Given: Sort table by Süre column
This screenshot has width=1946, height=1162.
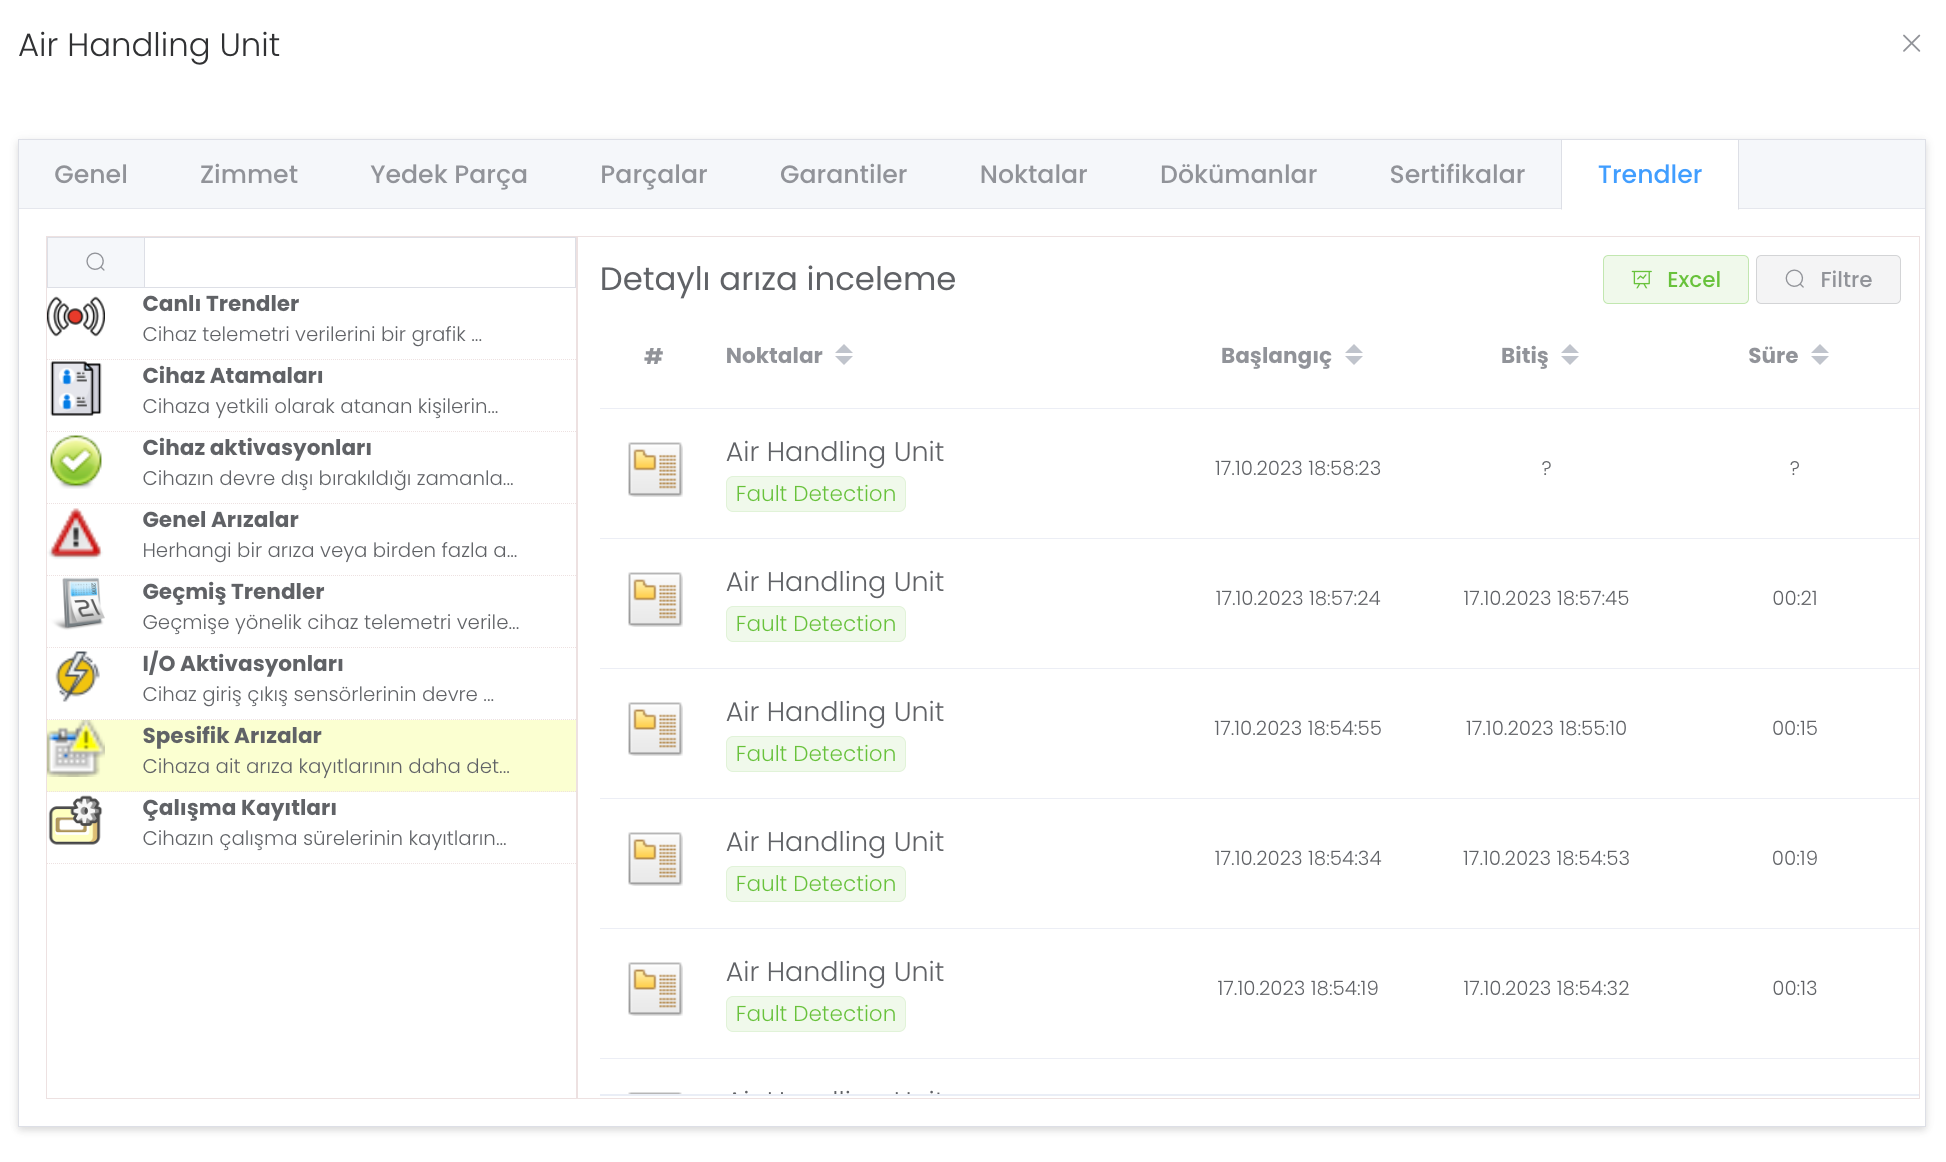Looking at the screenshot, I should pos(1820,355).
